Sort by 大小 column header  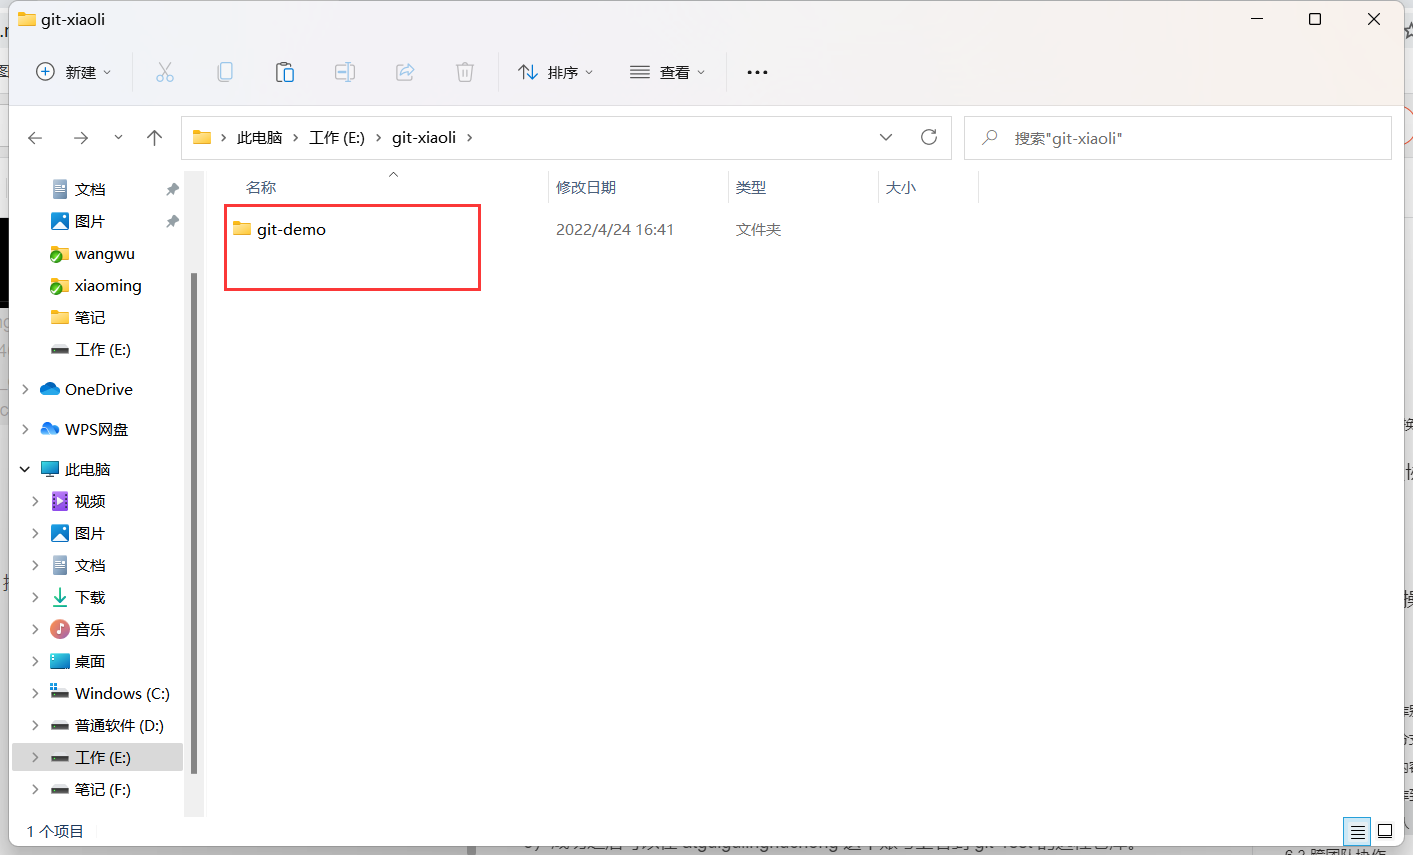[x=901, y=187]
